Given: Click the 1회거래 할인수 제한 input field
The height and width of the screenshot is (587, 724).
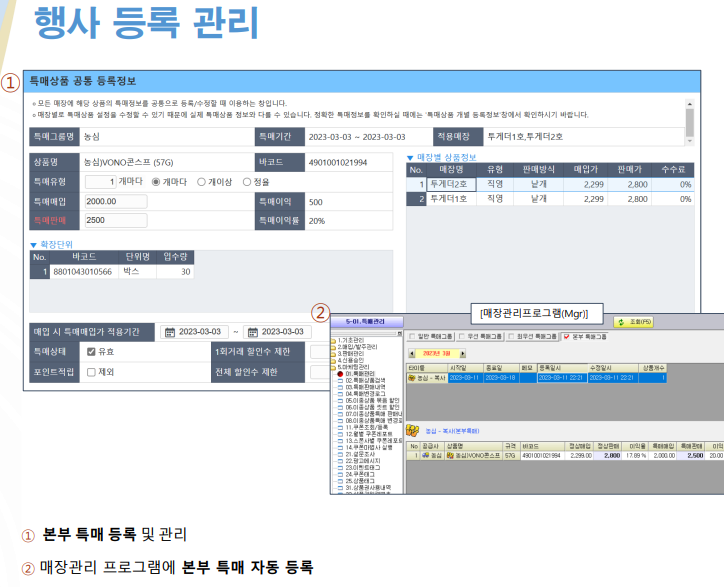Looking at the screenshot, I should coord(320,352).
